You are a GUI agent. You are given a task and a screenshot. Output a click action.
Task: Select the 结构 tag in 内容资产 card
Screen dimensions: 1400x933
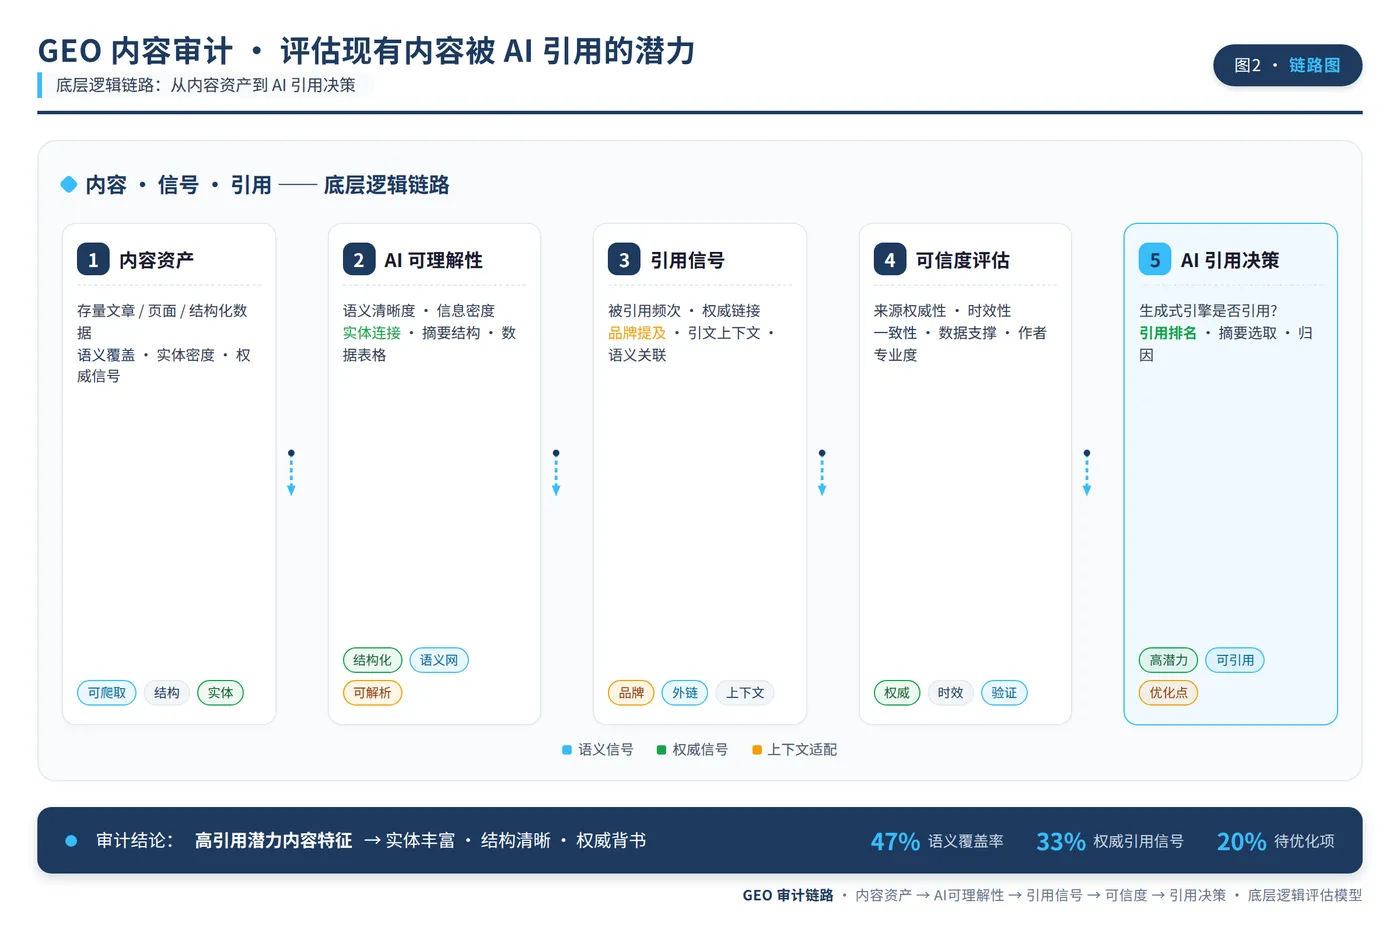(167, 693)
